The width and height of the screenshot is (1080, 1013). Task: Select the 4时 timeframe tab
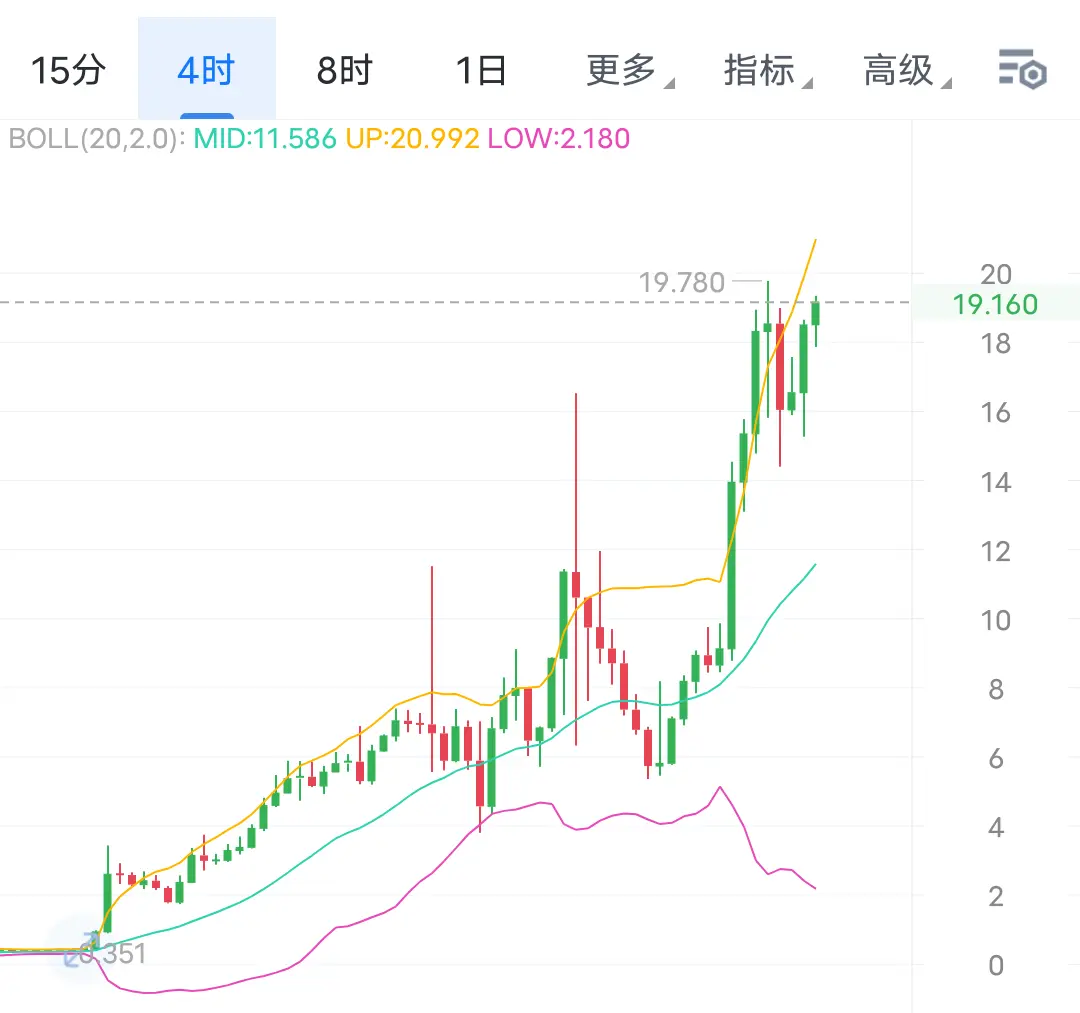tap(207, 69)
